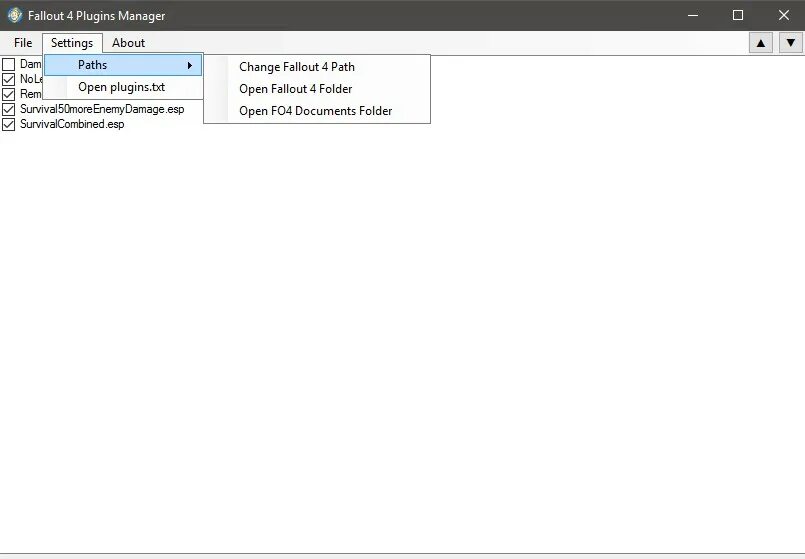Click the Fallout 4 Plugins Manager app icon
Screen dimensions: 805x559
point(14,15)
